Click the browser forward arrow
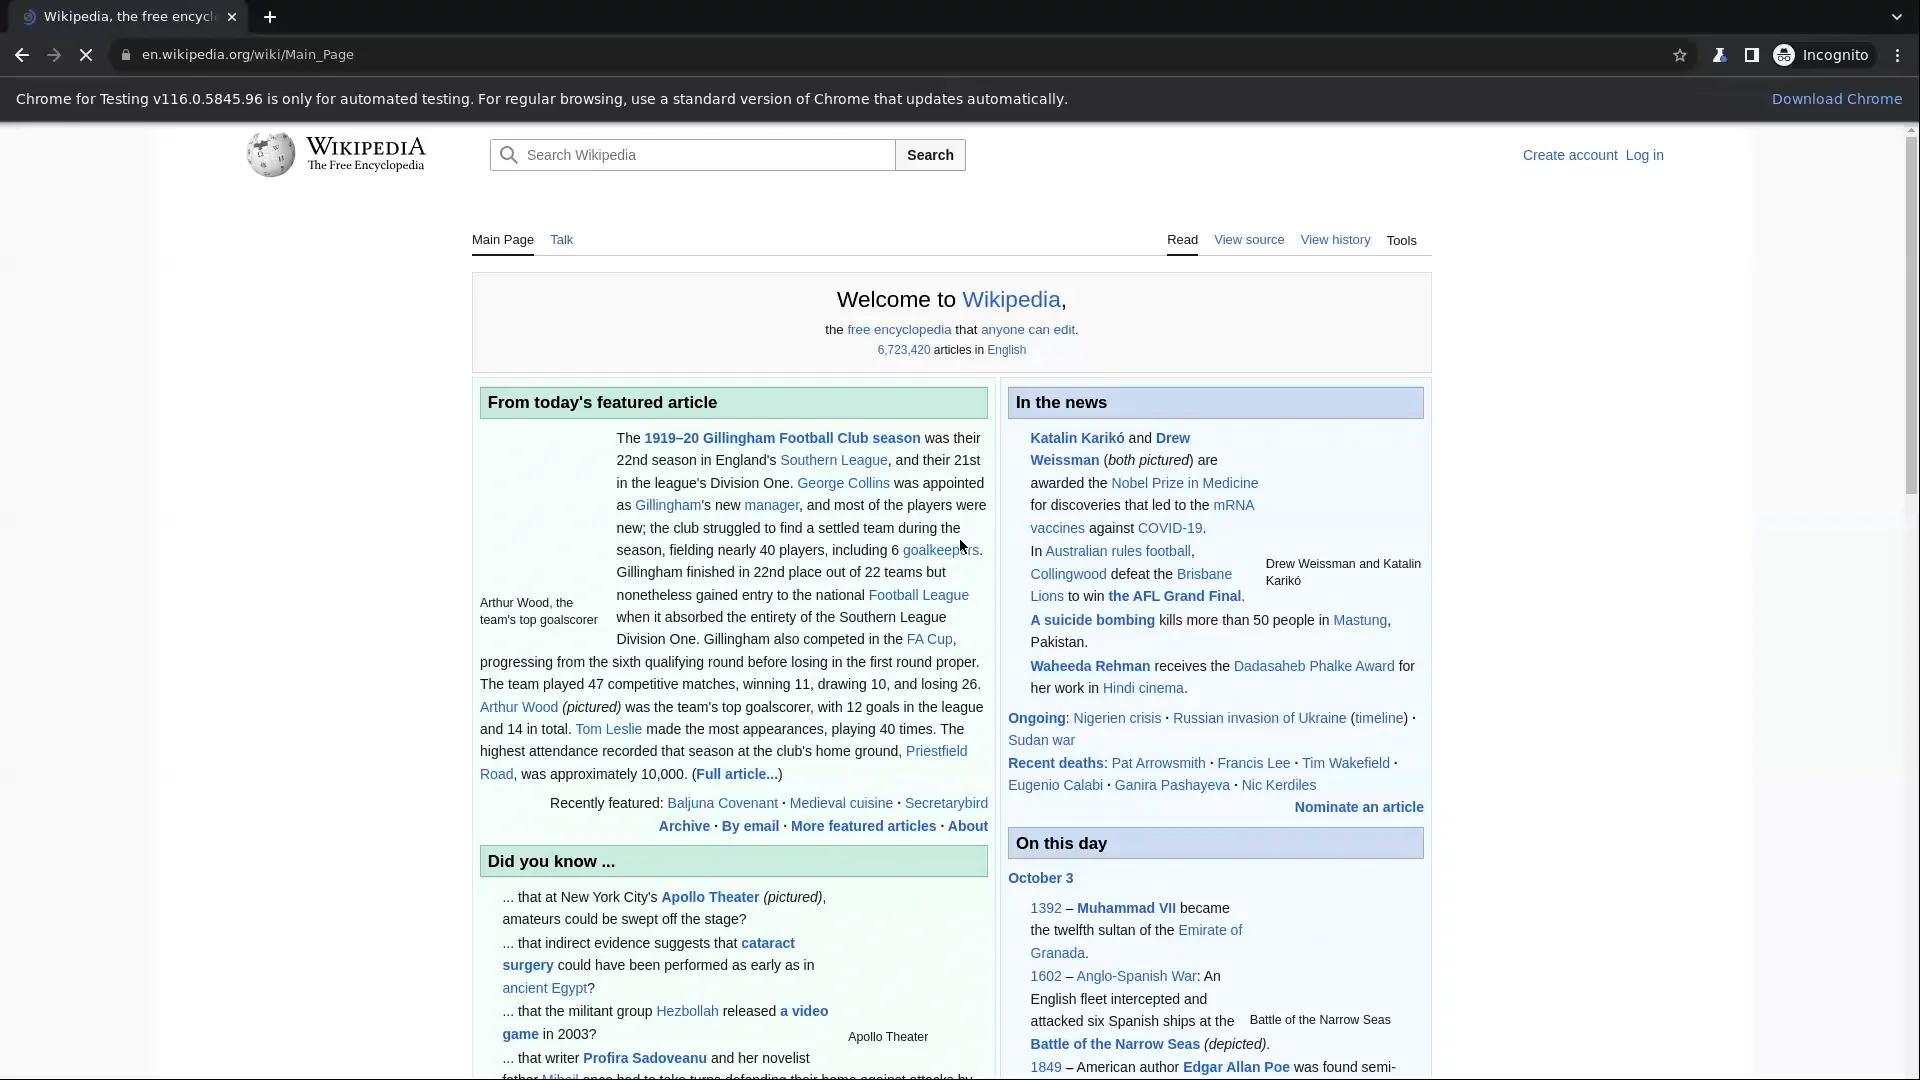The image size is (1920, 1080). coord(54,55)
